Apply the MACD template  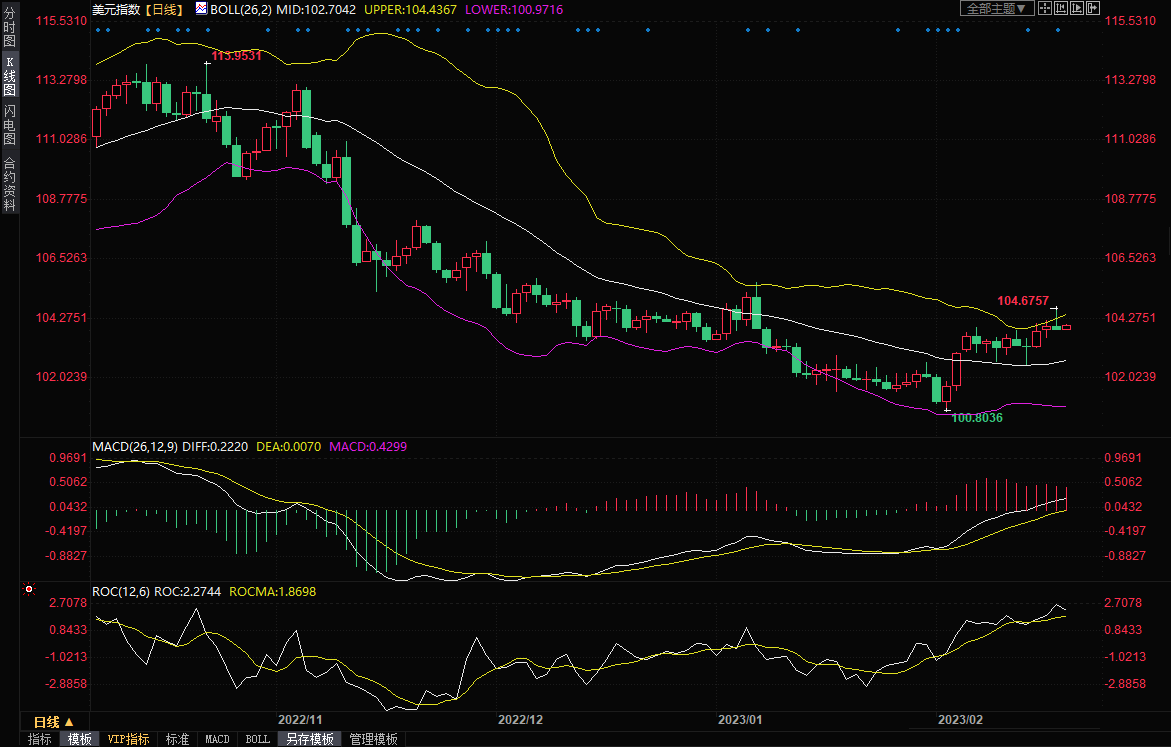tap(217, 739)
